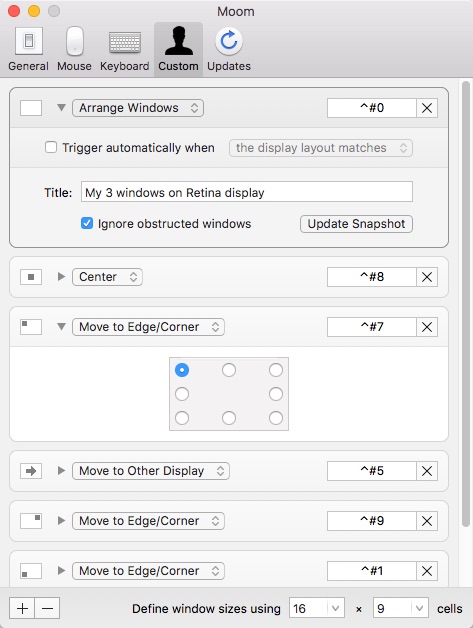473x628 pixels.
Task: Click the Update Snapshot button
Action: [356, 223]
